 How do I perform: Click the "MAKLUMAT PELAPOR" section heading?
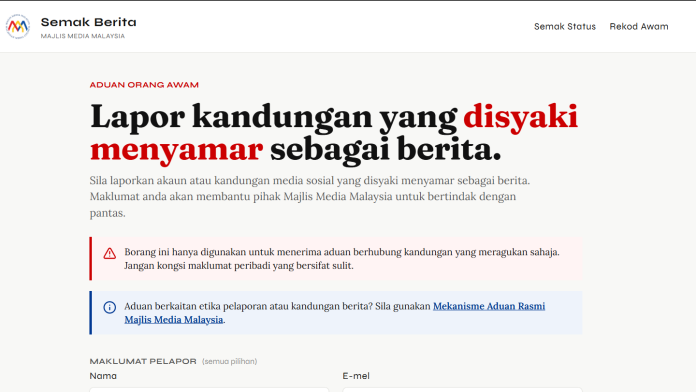[x=143, y=361]
